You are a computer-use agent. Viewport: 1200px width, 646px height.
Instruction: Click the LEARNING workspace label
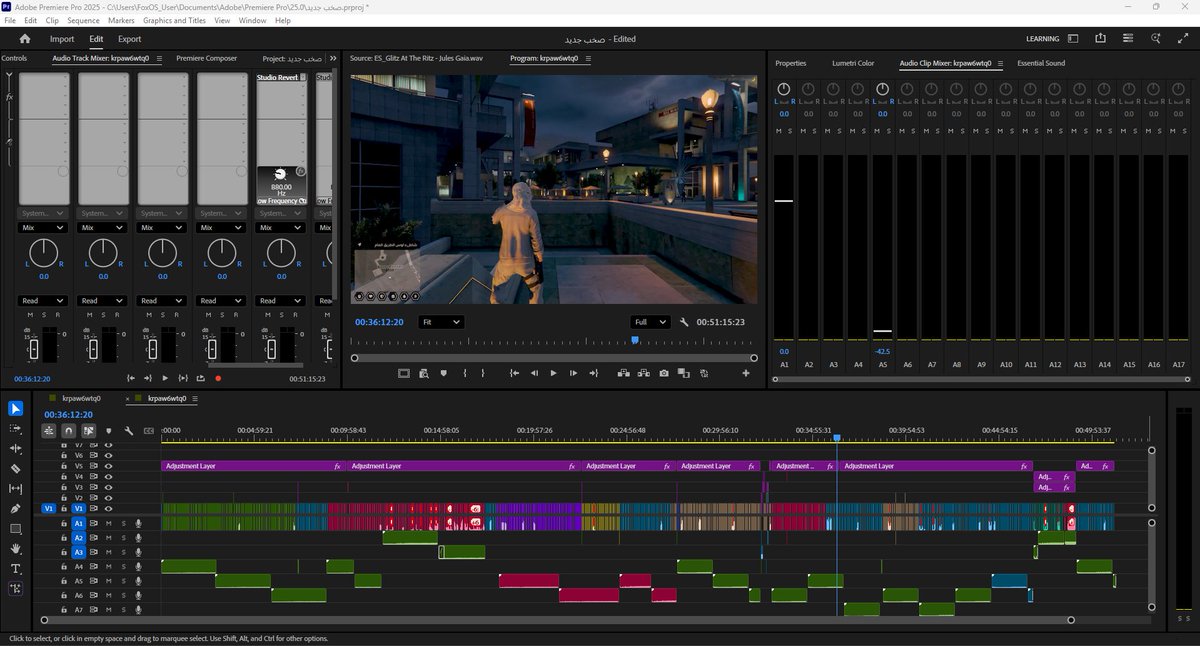pos(1042,39)
